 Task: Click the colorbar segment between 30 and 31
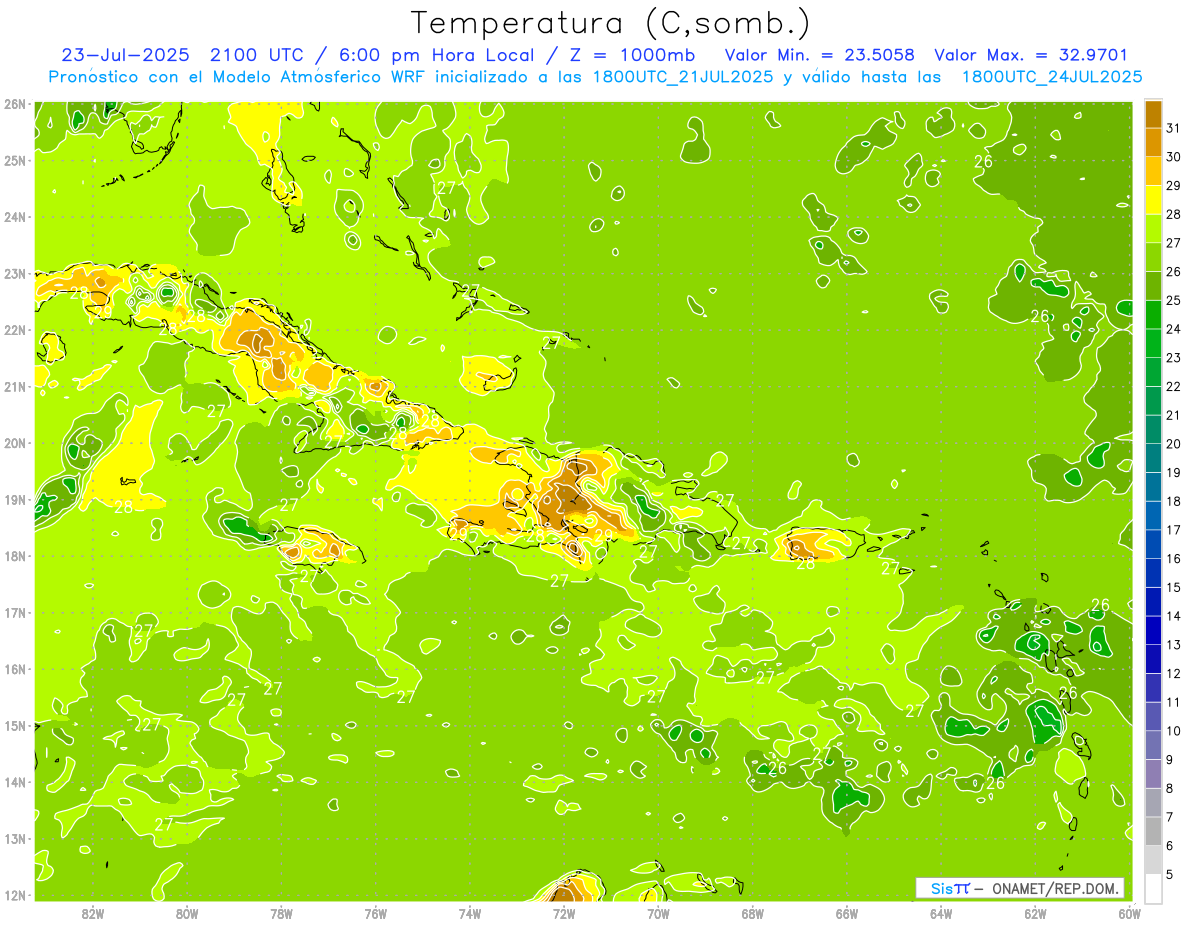(x=1153, y=142)
